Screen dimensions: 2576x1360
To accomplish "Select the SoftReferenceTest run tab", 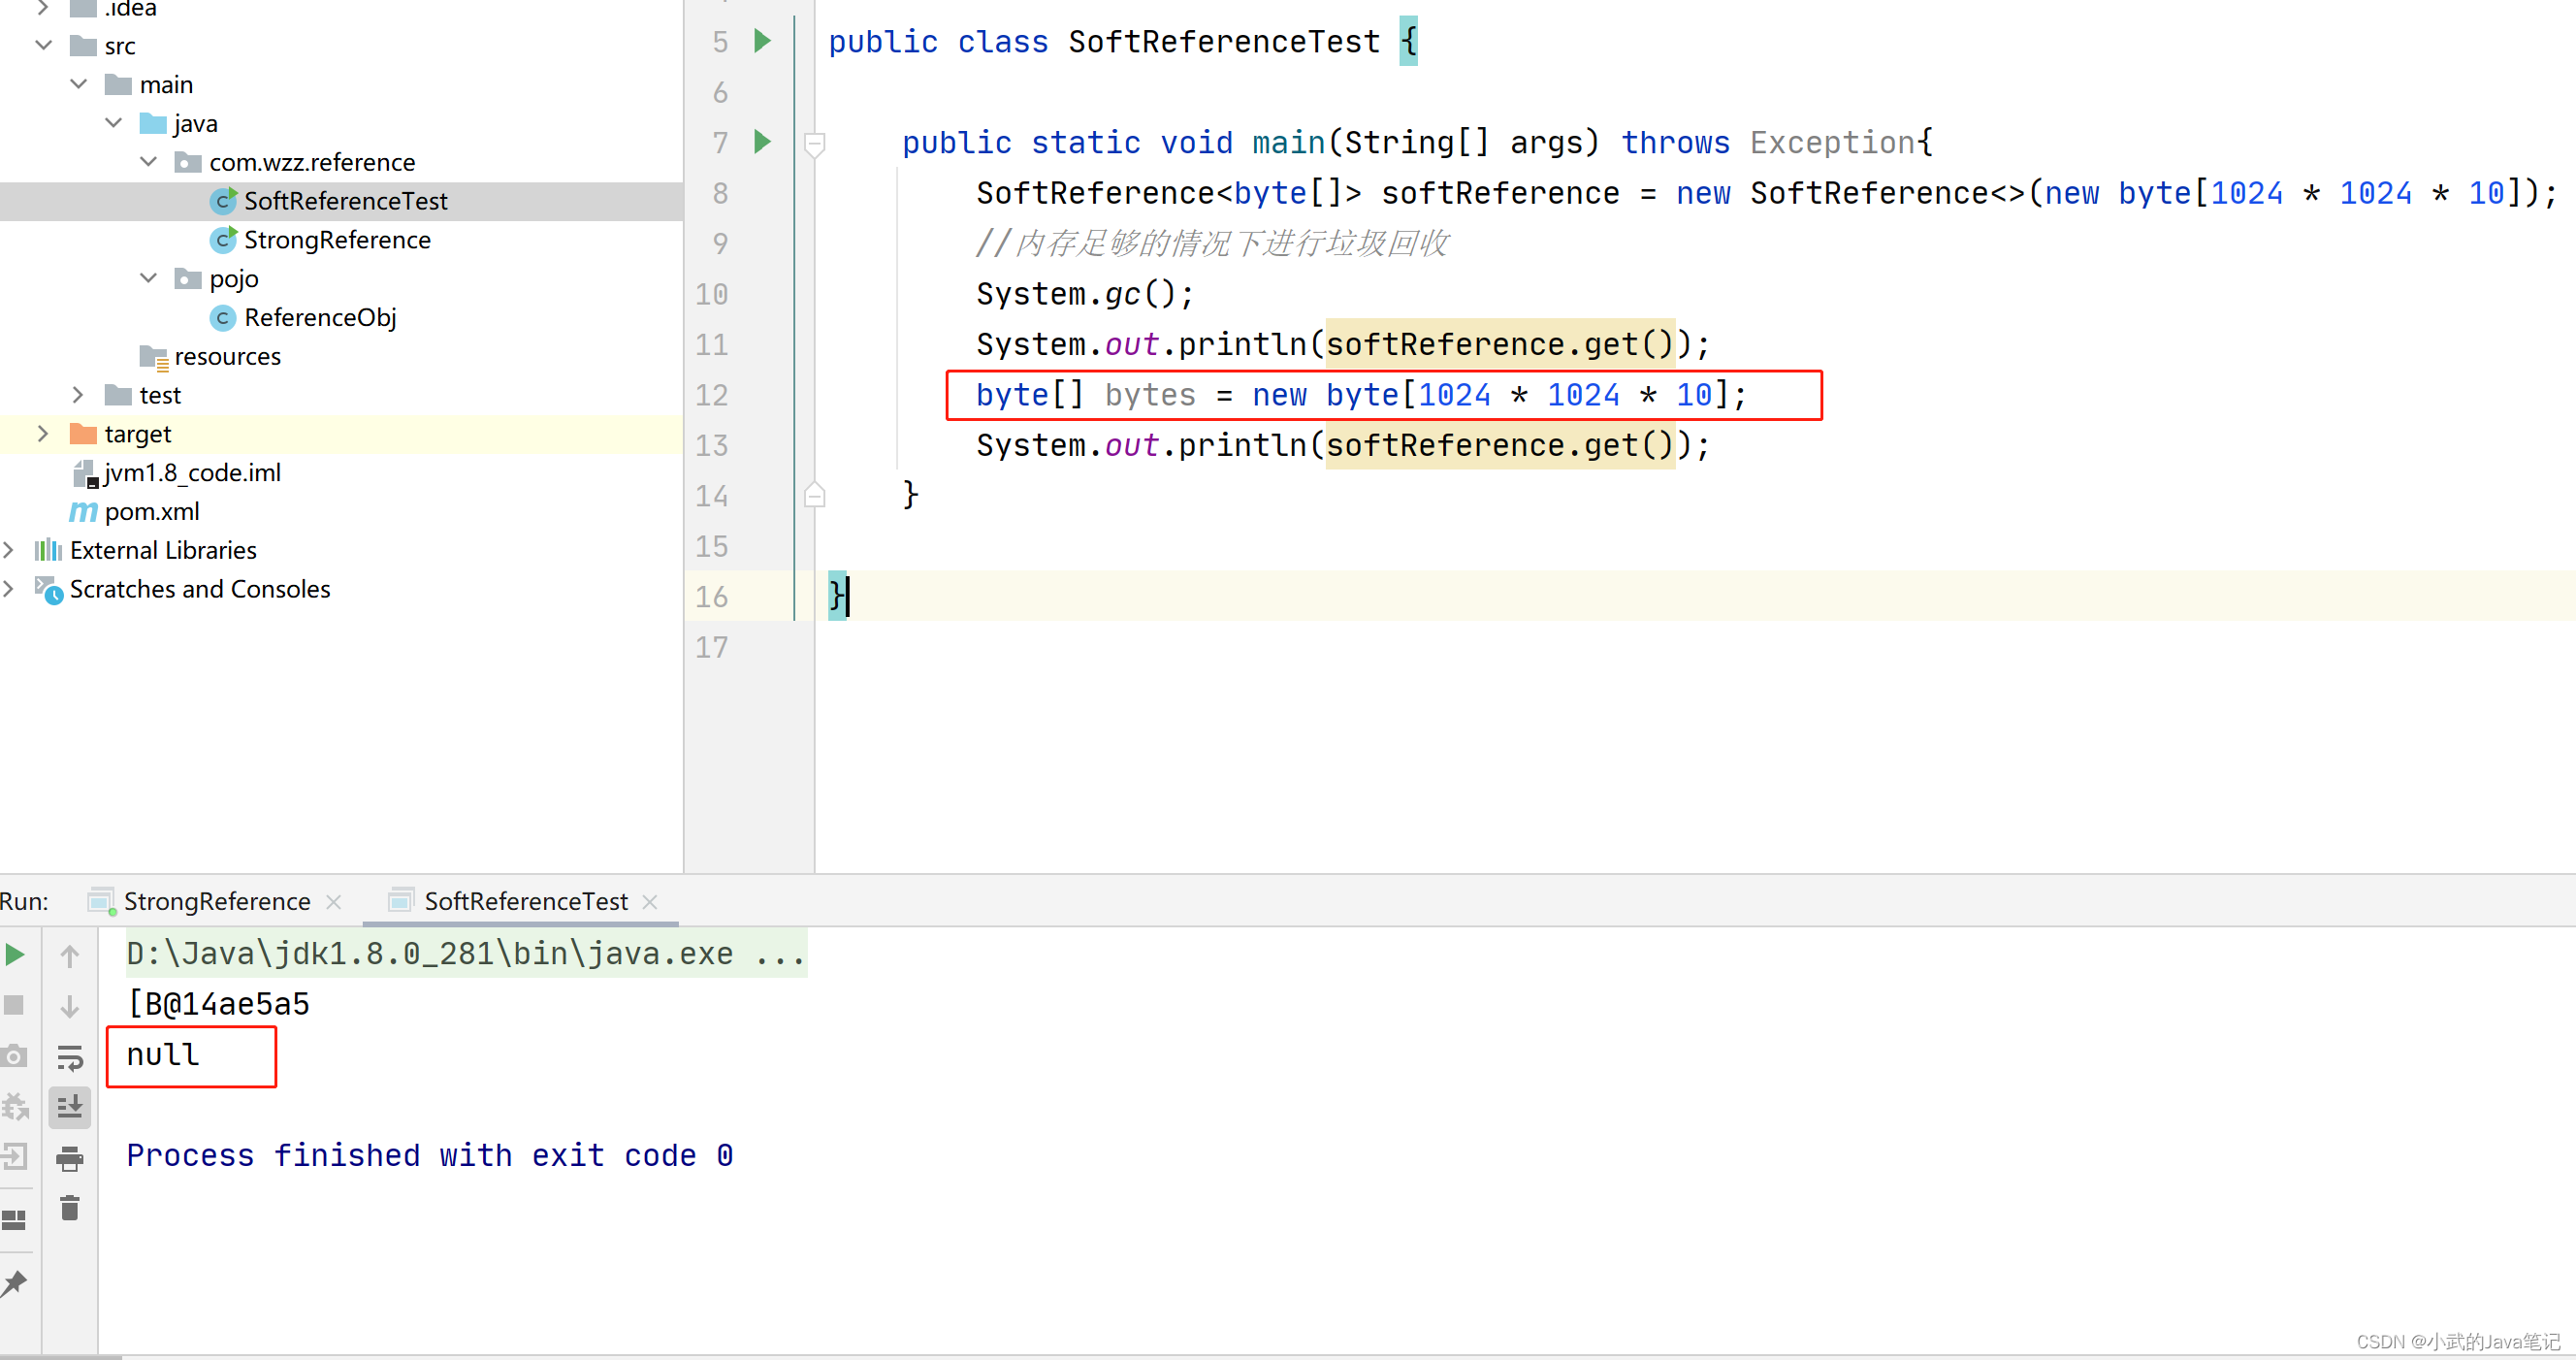I will pos(525,901).
